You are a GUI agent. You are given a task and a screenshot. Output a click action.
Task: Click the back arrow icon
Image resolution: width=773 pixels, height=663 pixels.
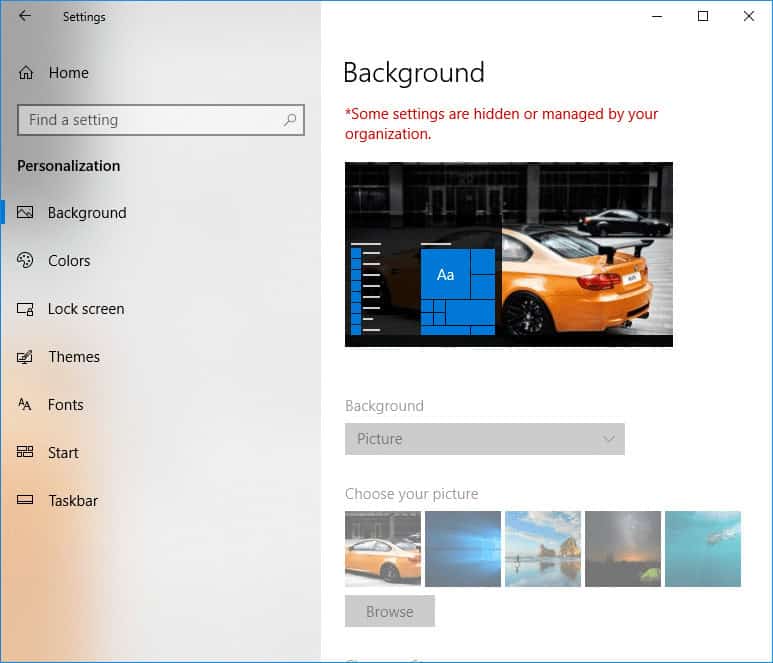pyautogui.click(x=24, y=16)
